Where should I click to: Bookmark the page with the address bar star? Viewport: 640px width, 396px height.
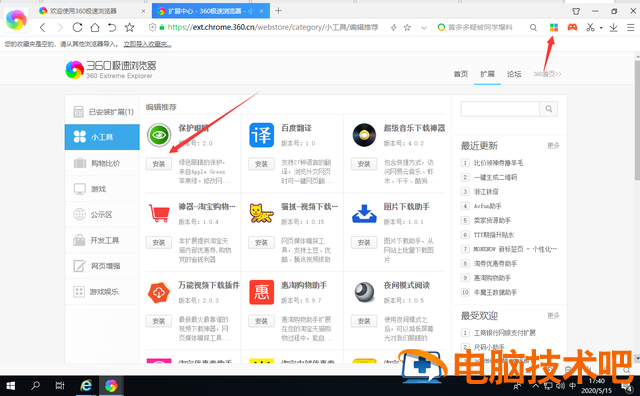[x=407, y=27]
